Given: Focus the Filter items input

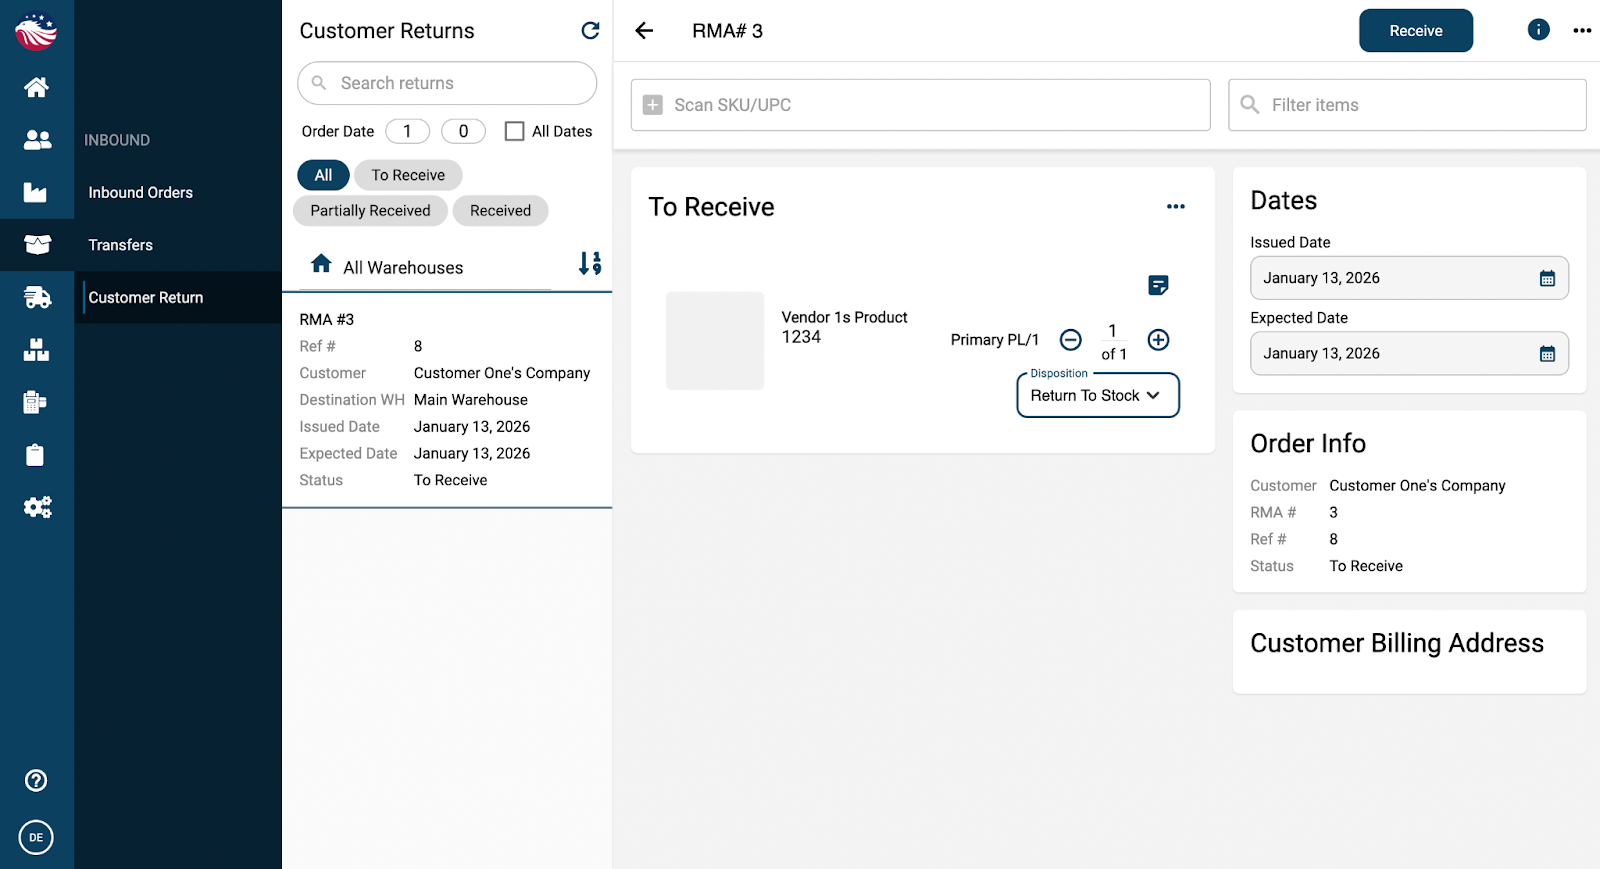Looking at the screenshot, I should tap(1407, 105).
